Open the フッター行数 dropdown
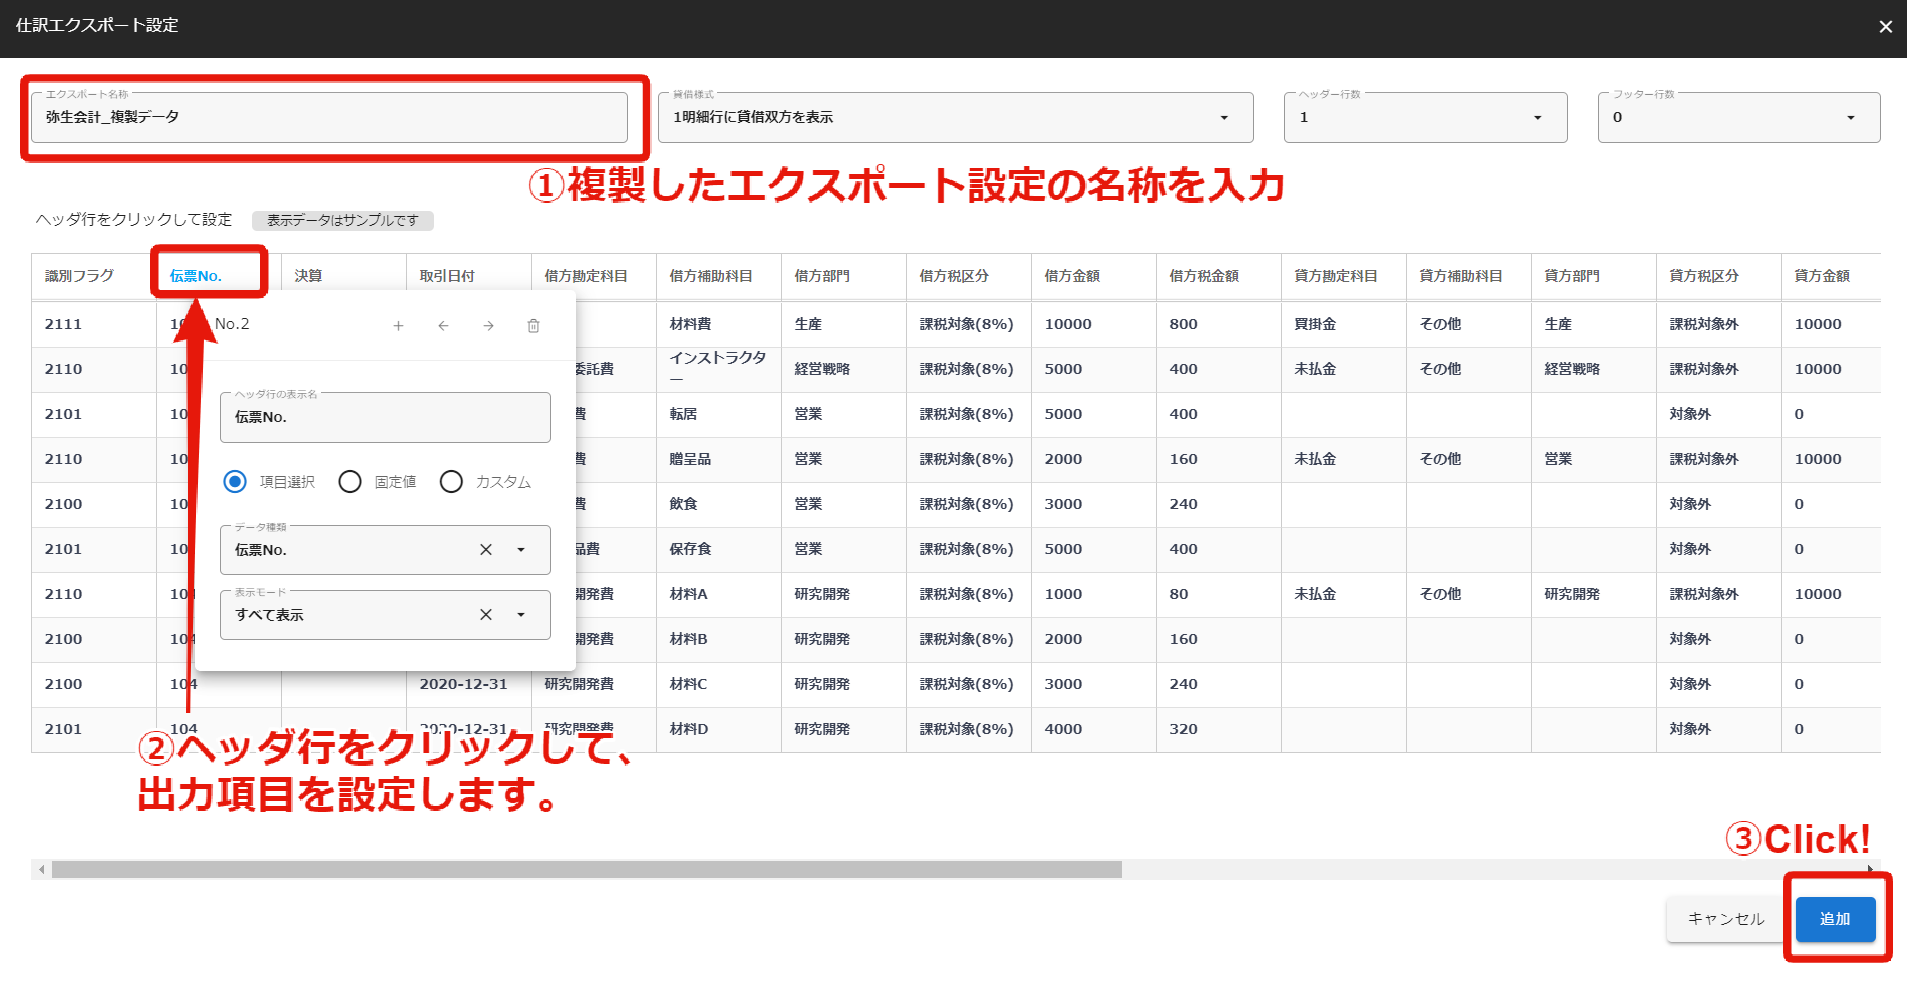 (1739, 117)
